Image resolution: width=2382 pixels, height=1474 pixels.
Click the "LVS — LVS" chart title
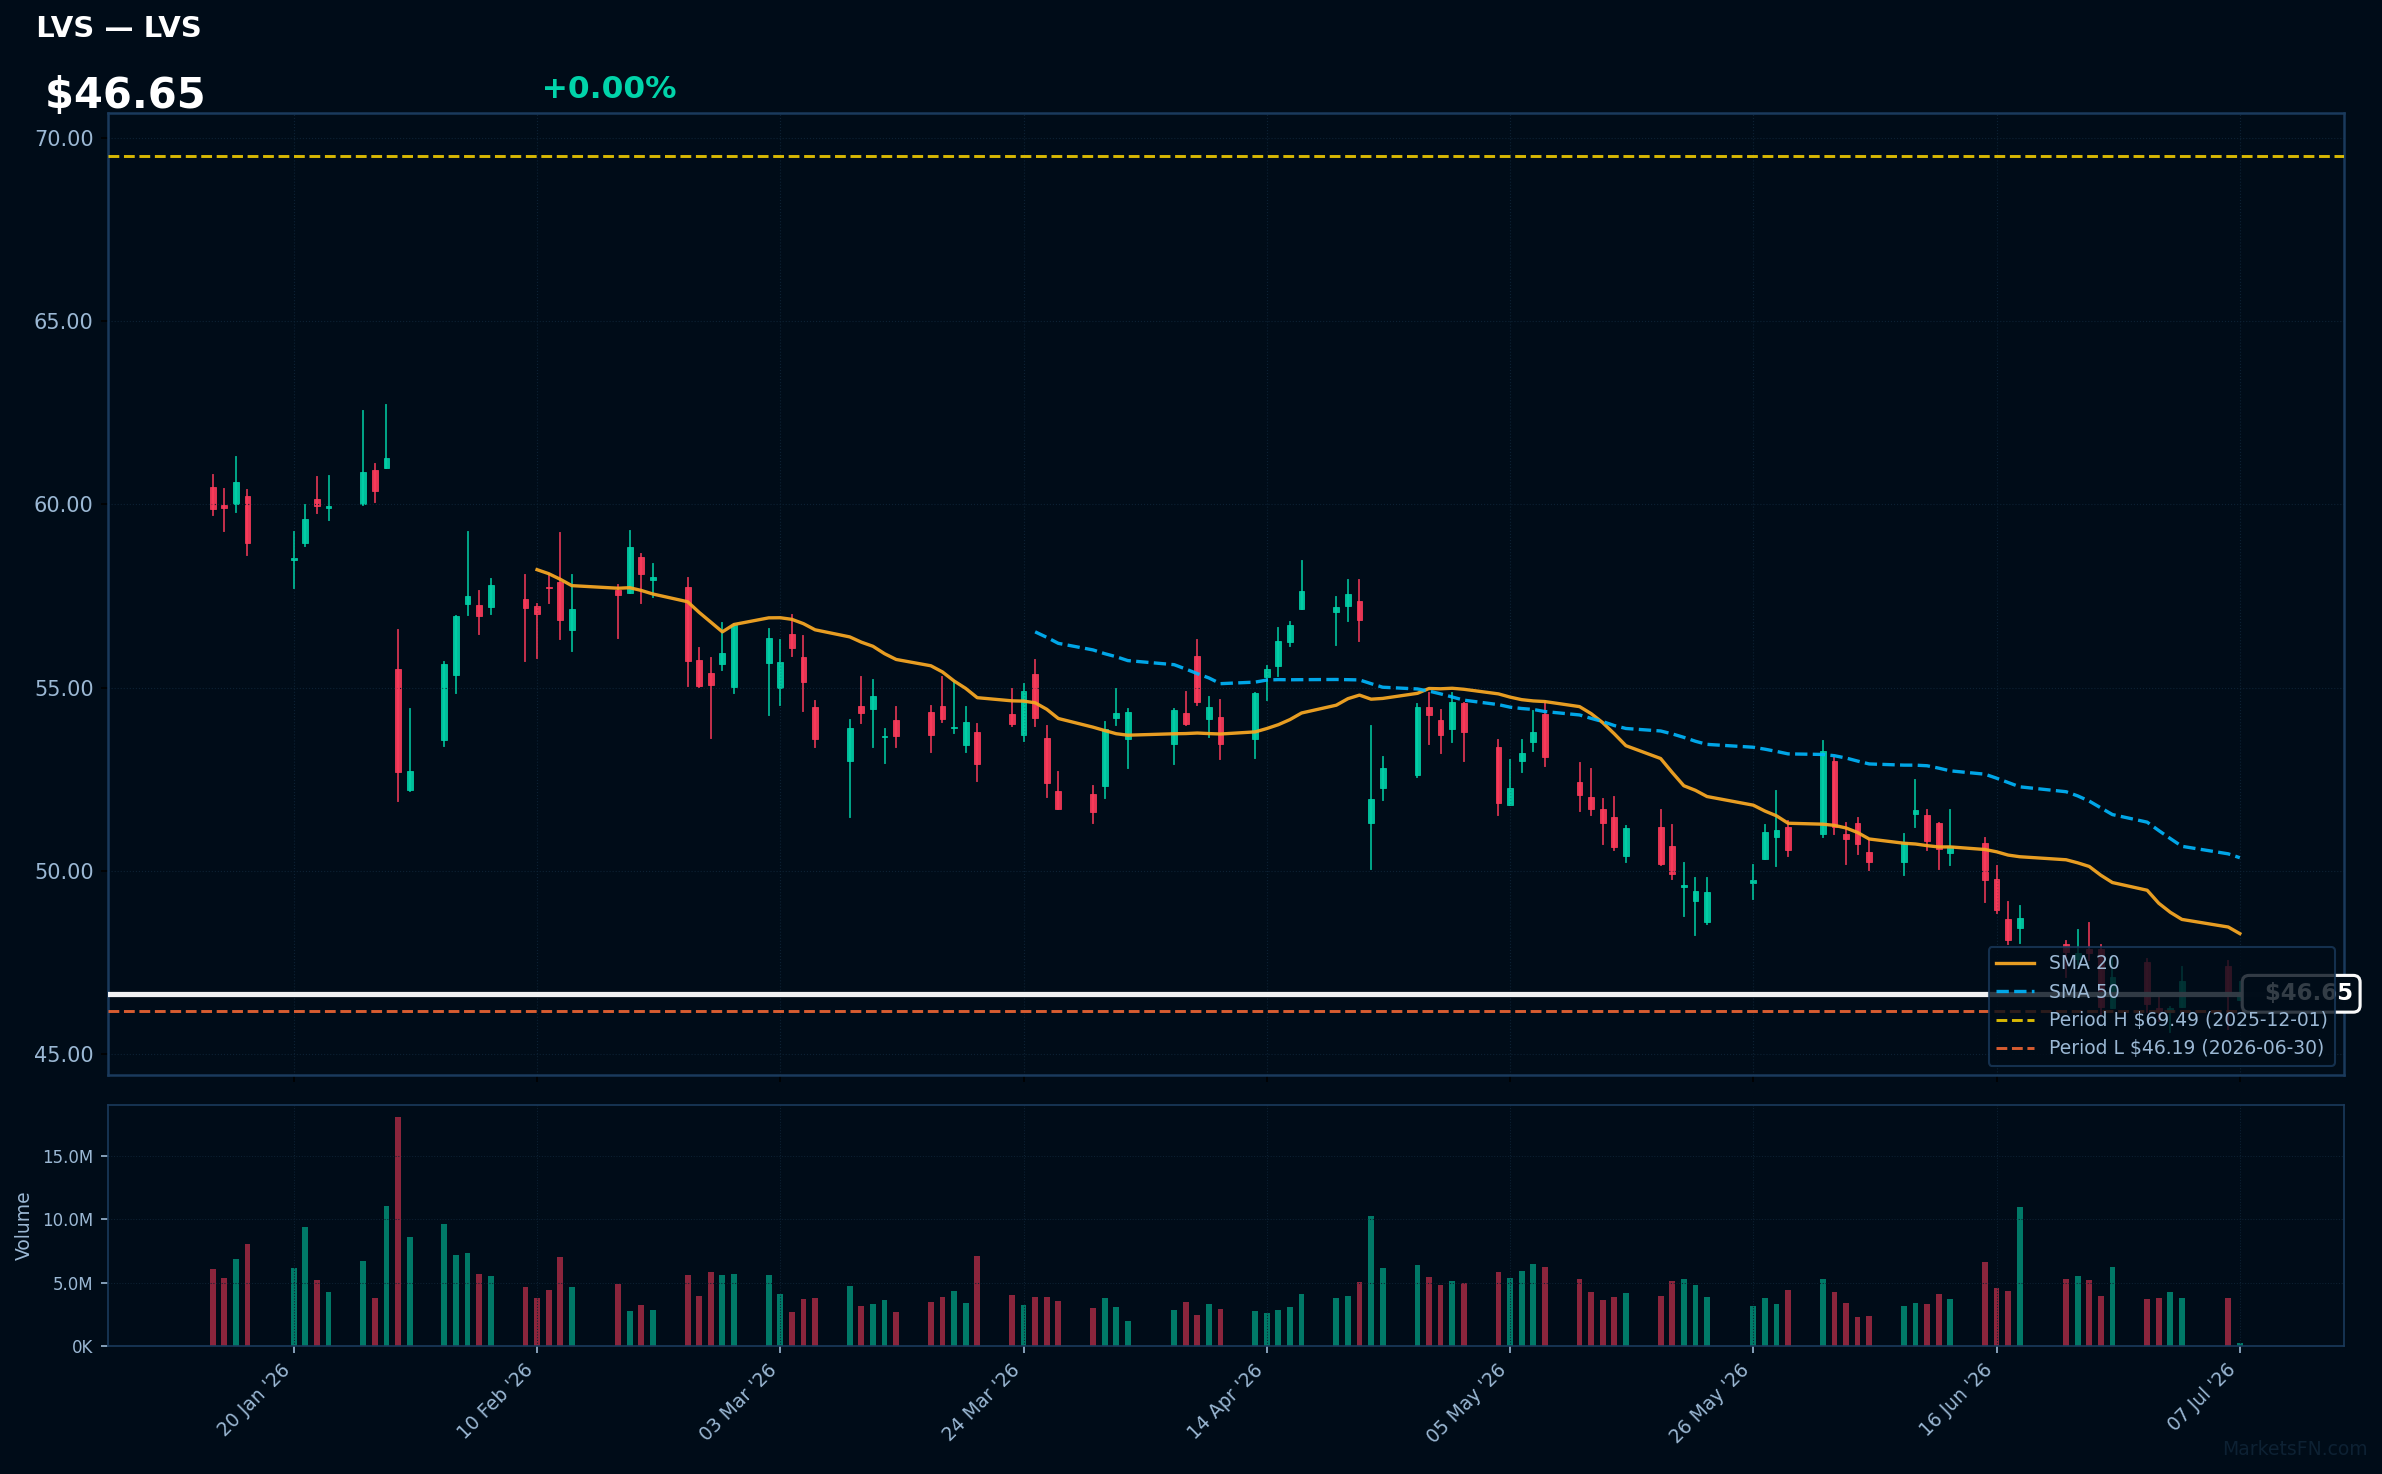point(118,28)
